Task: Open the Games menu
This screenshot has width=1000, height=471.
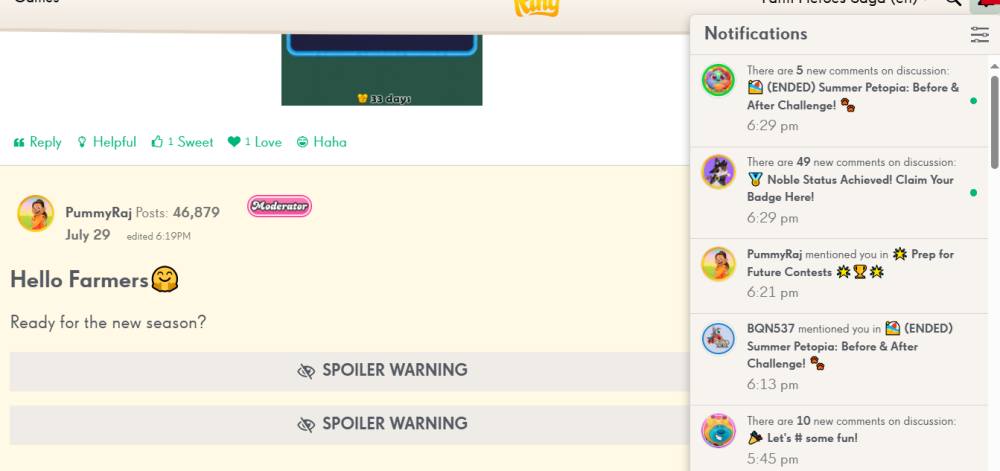Action: (36, 2)
